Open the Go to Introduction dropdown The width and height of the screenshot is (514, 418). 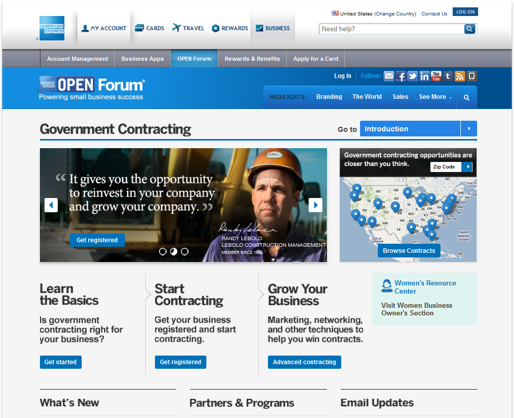418,129
